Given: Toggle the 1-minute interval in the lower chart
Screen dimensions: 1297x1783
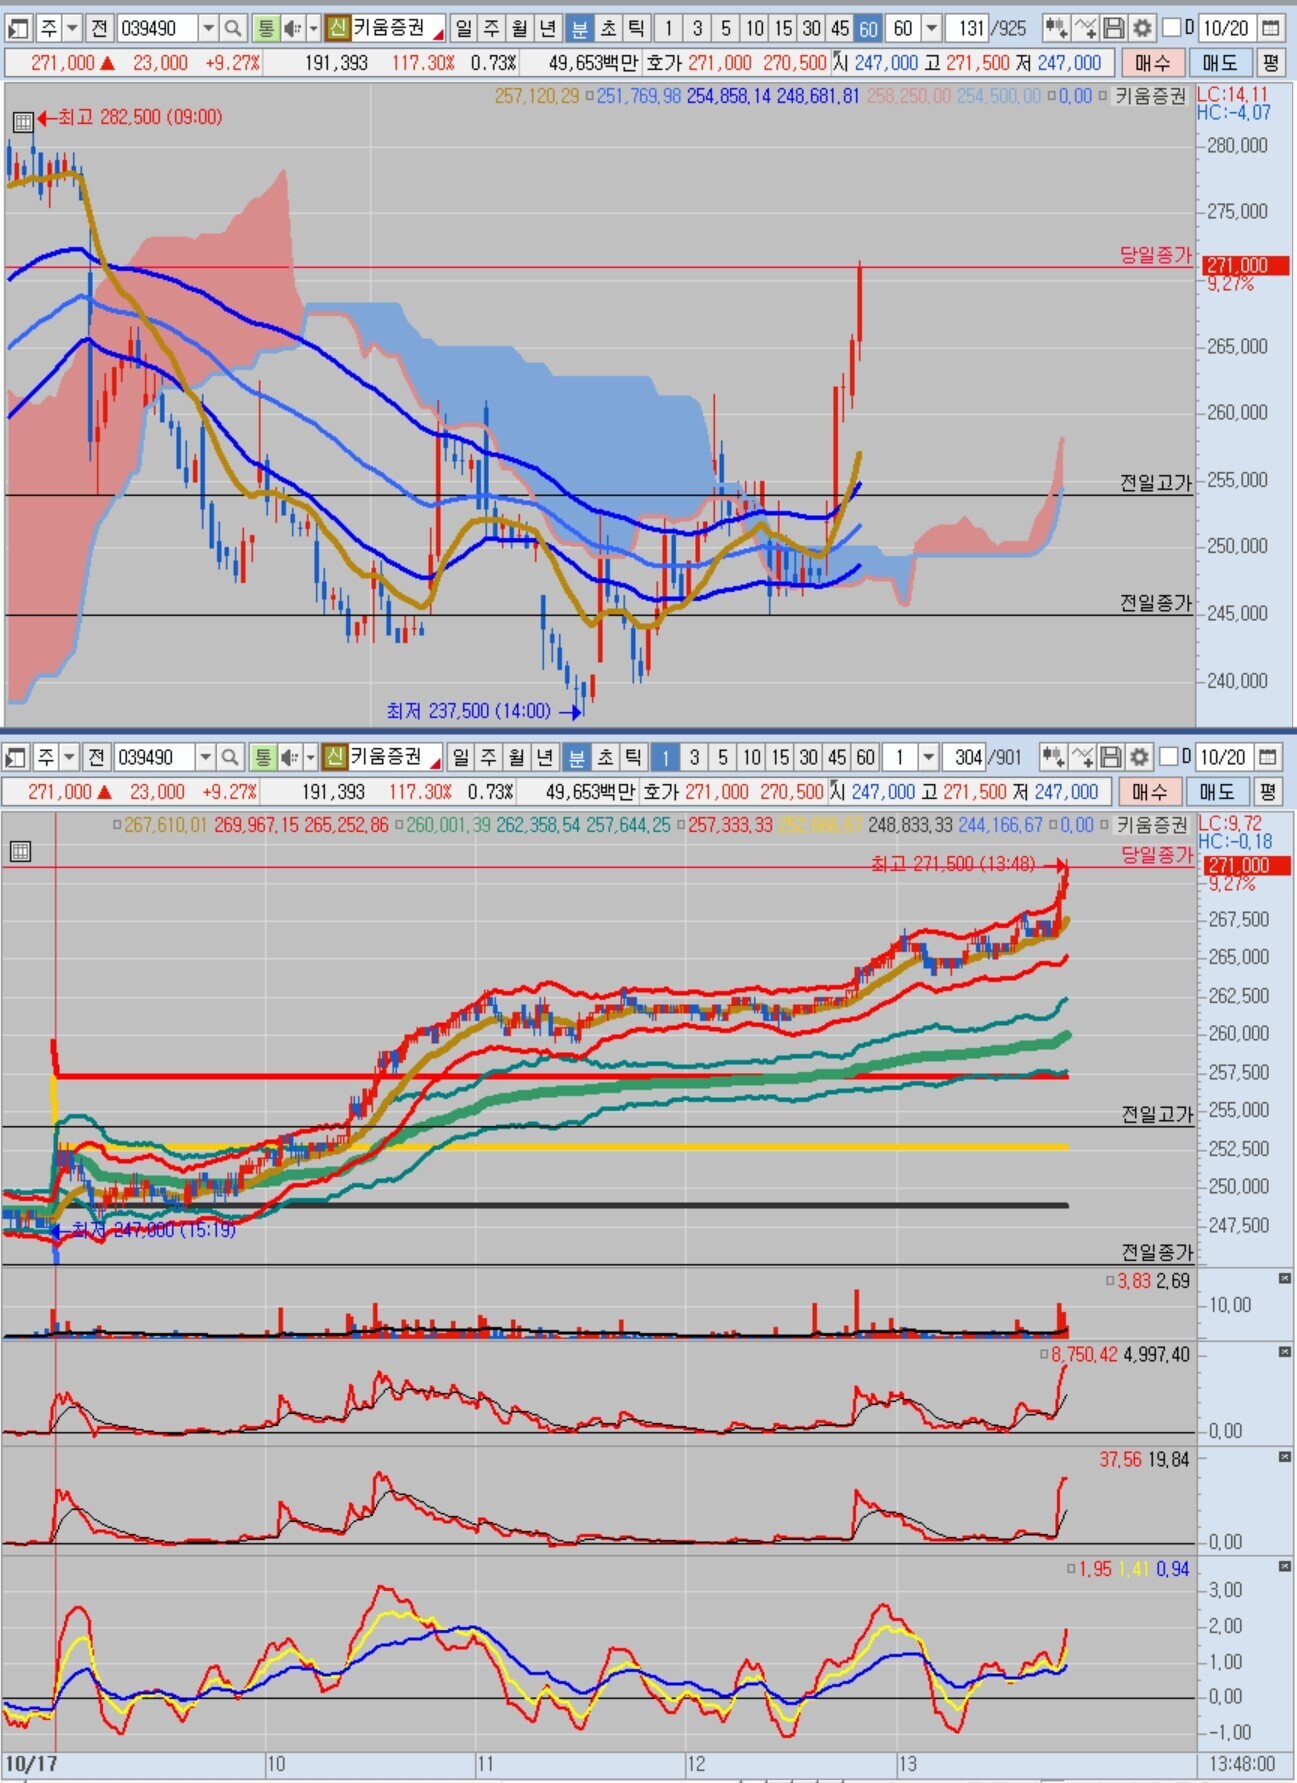Looking at the screenshot, I should [665, 757].
